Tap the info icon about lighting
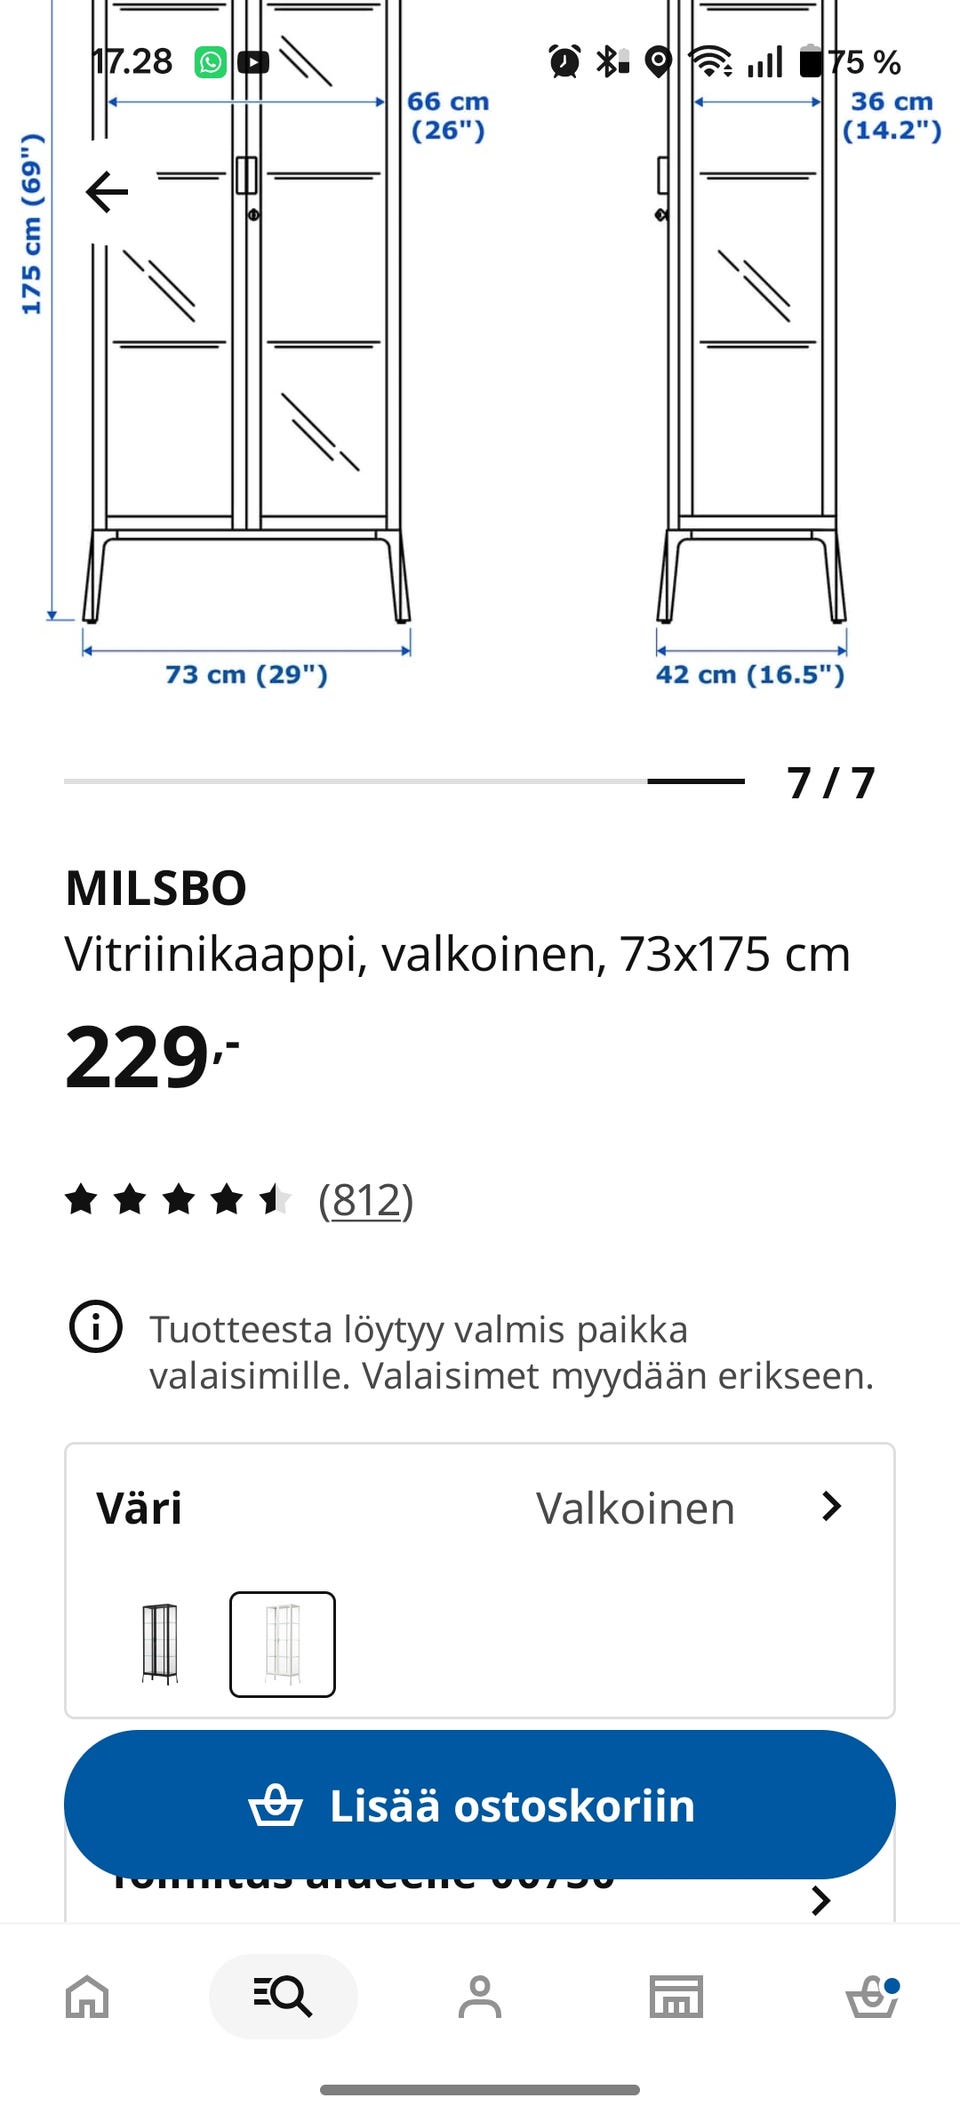960x2114 pixels. point(96,1327)
